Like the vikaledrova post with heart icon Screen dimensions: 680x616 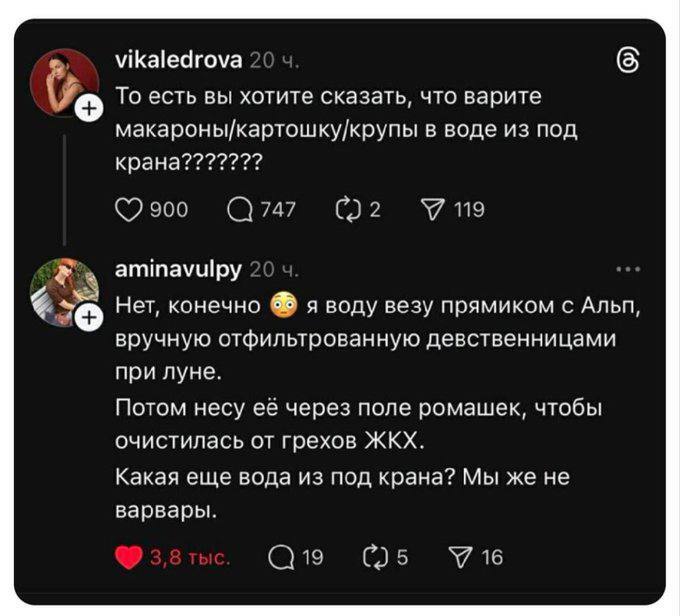(129, 209)
